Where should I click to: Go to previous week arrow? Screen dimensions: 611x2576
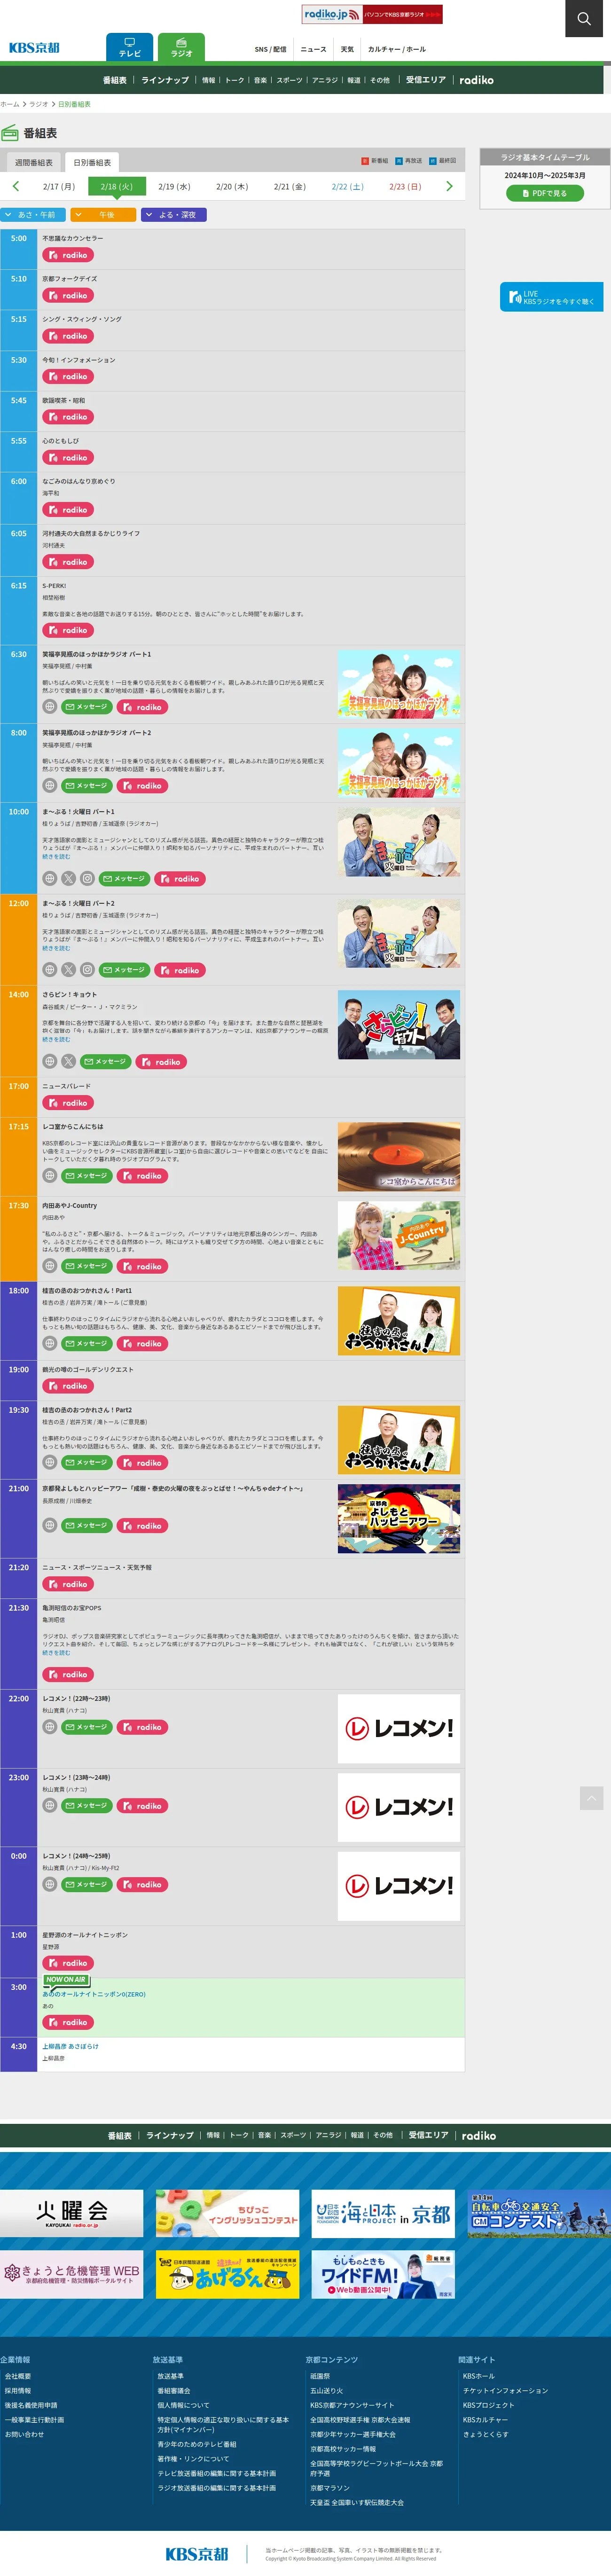15,186
